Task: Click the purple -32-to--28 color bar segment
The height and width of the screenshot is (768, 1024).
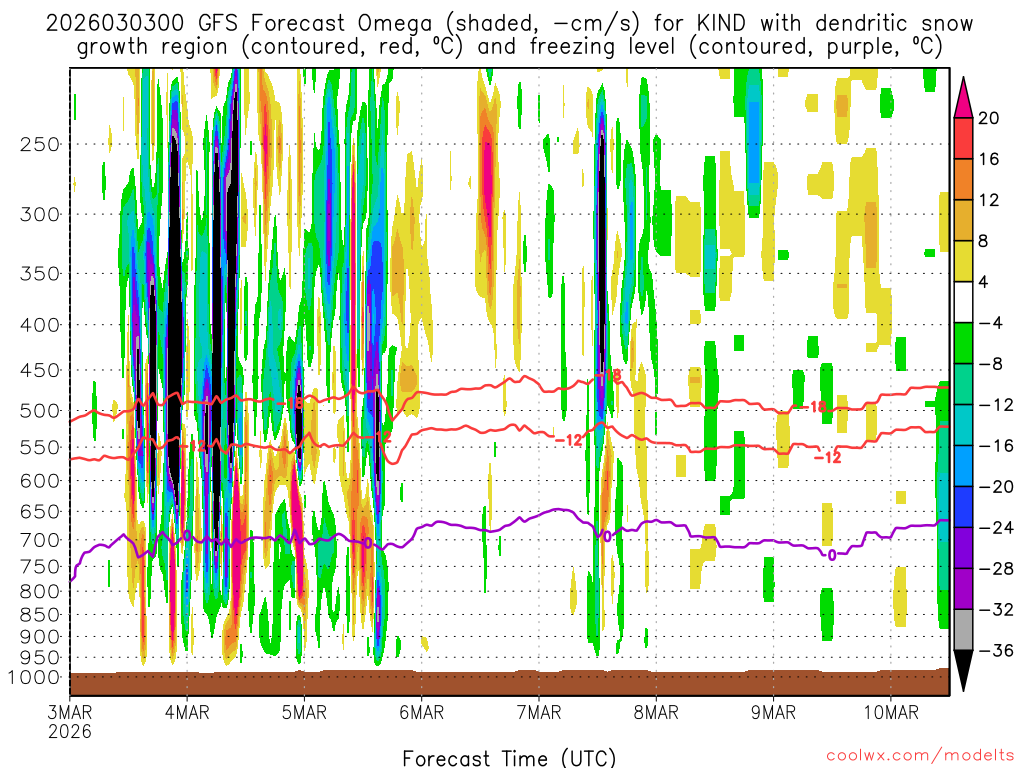Action: 963,589
